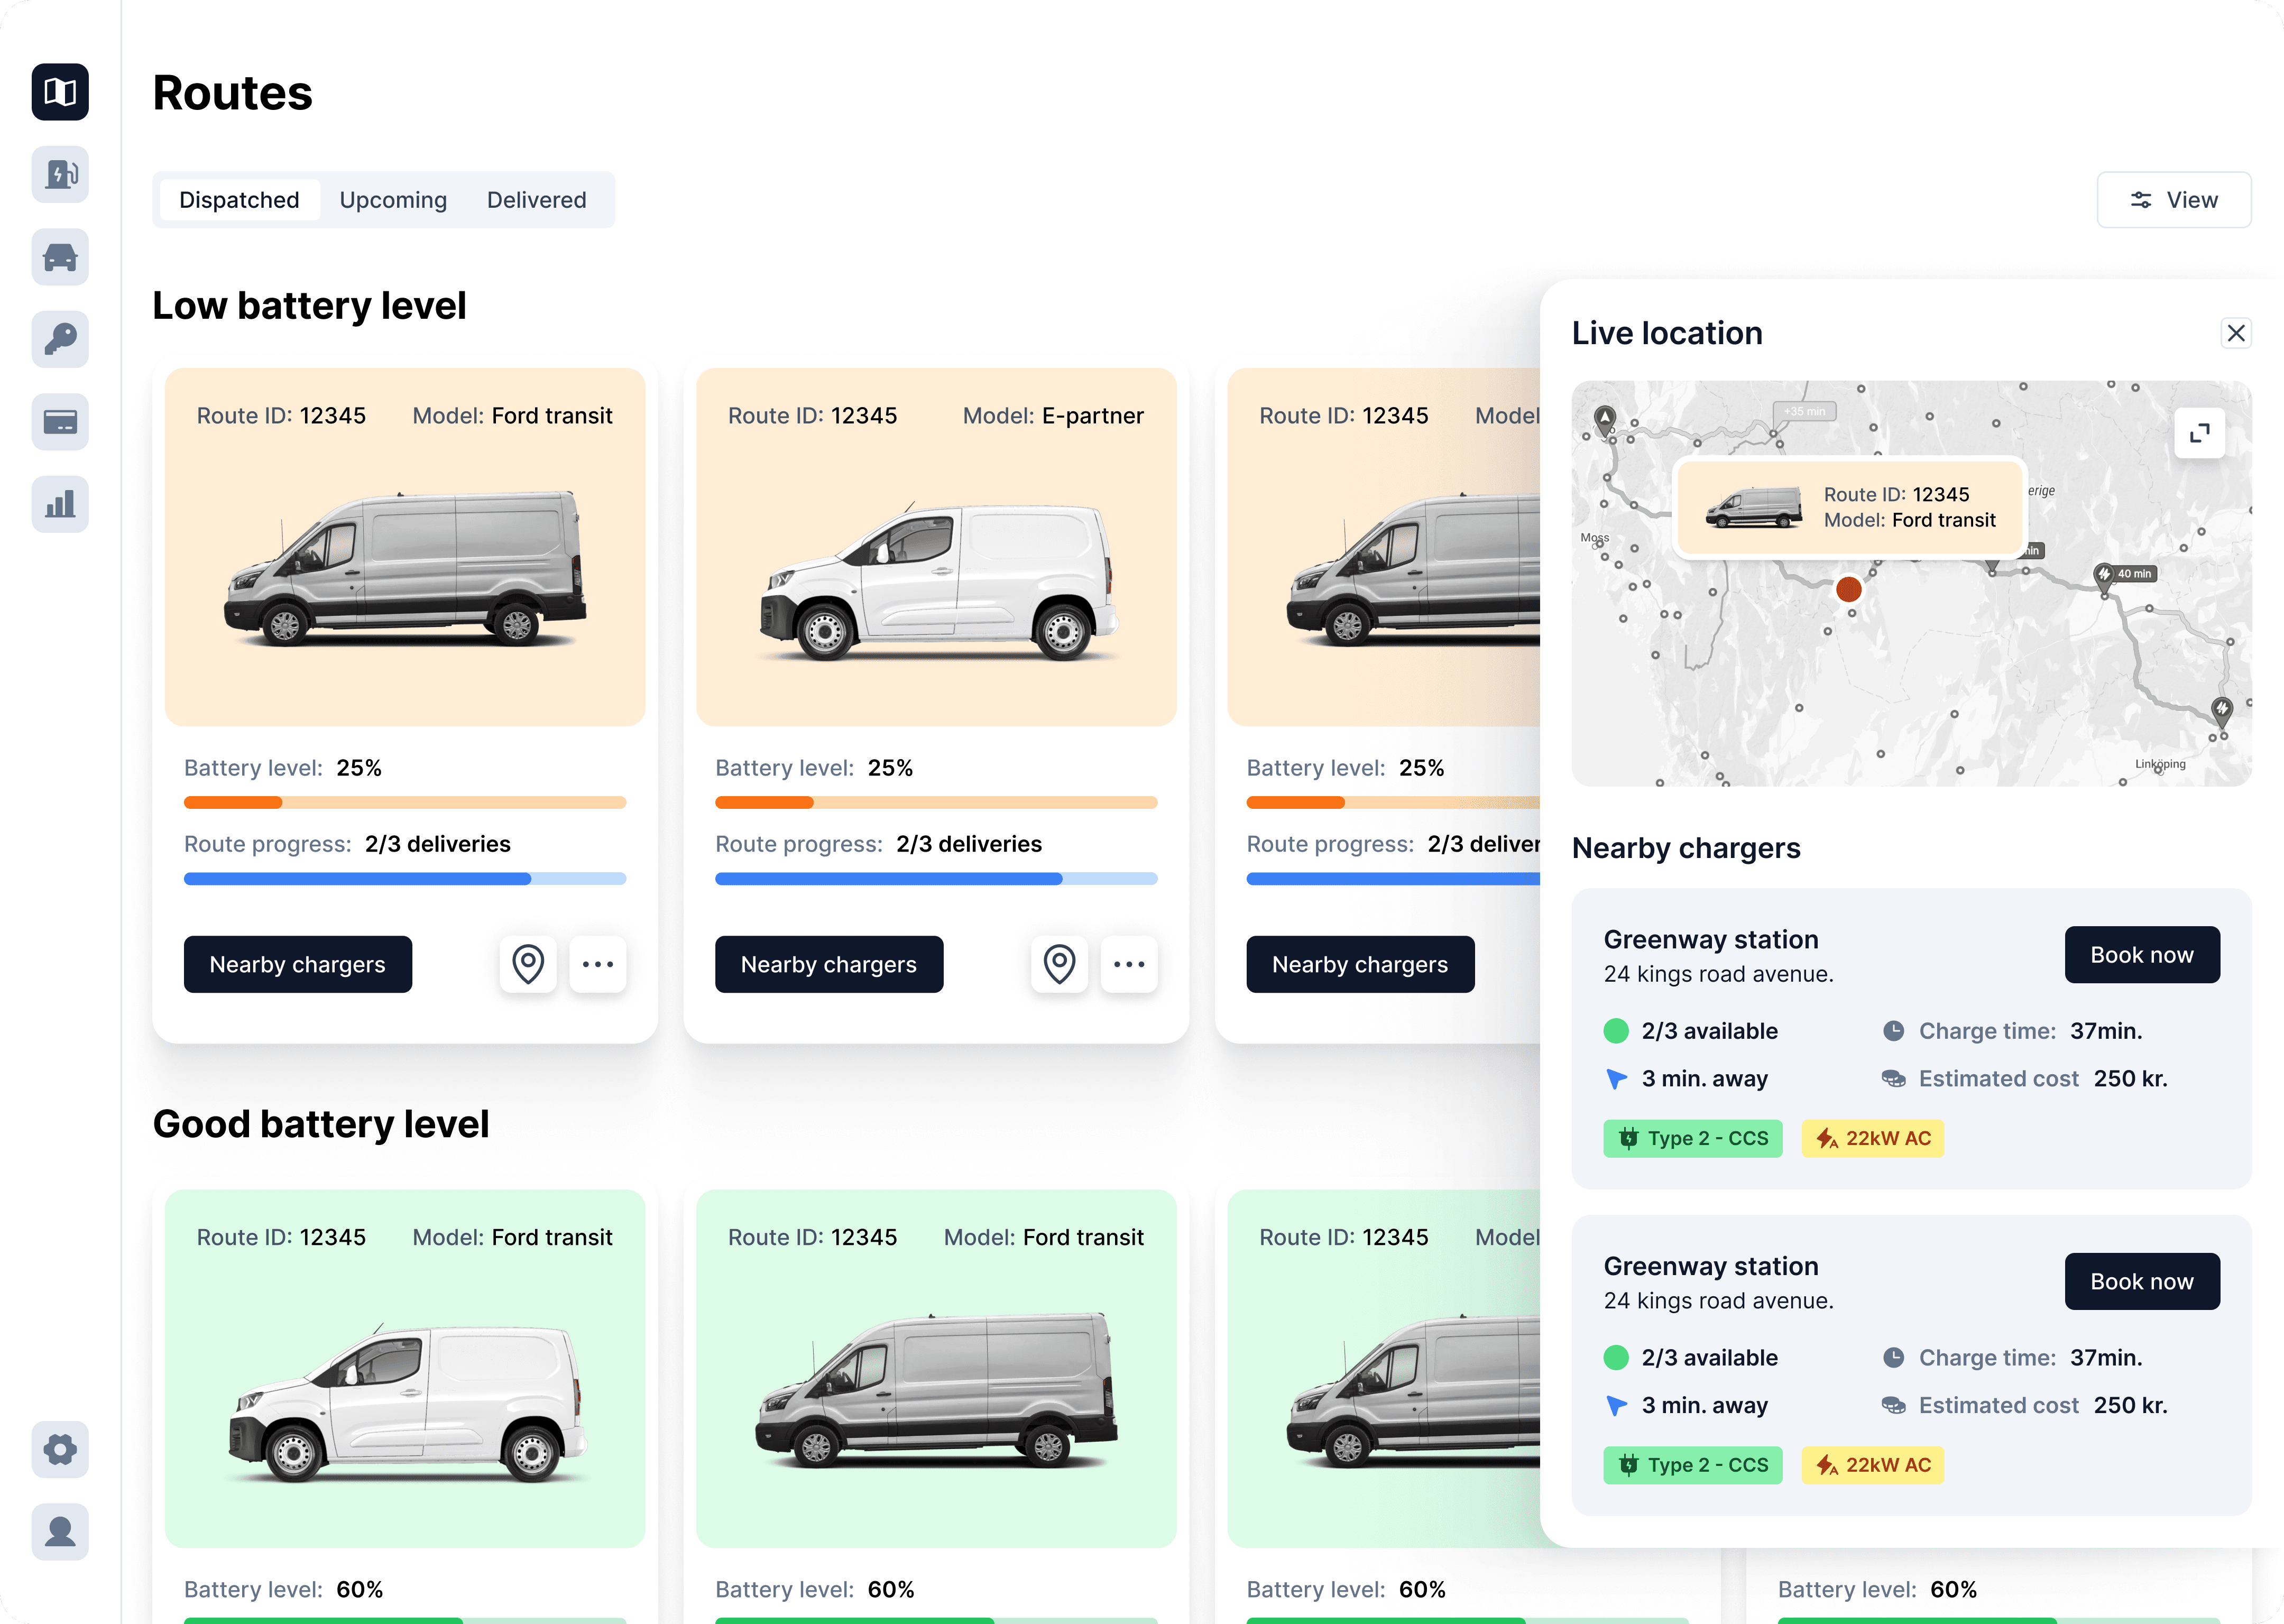Switch to the Upcoming tab
Image resolution: width=2284 pixels, height=1624 pixels.
tap(393, 200)
